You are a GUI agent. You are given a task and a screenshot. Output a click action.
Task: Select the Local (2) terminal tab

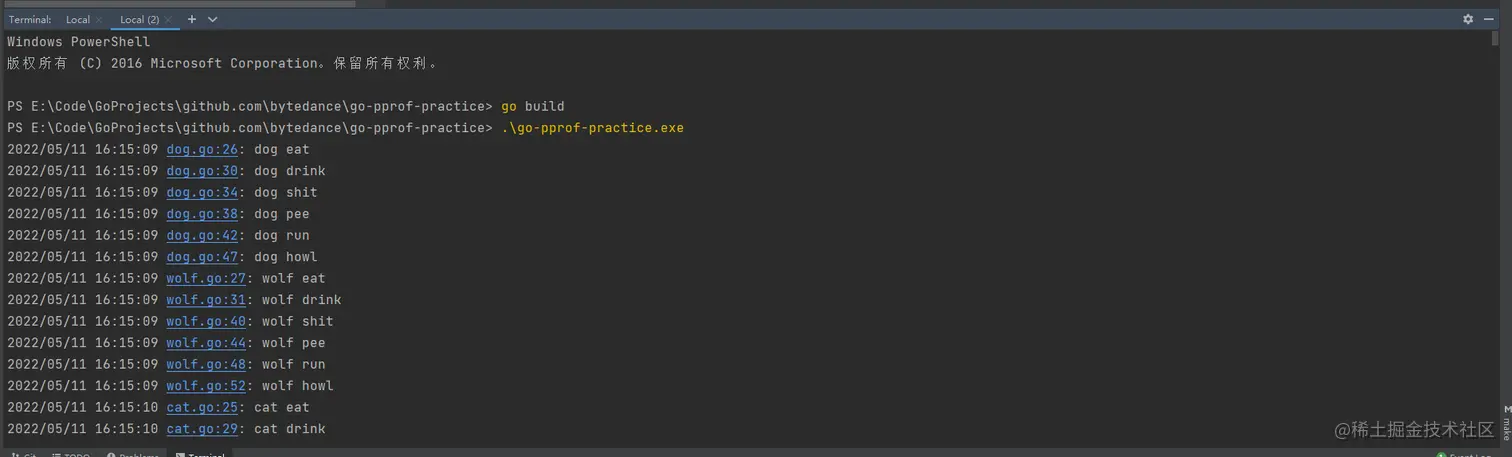(x=139, y=20)
